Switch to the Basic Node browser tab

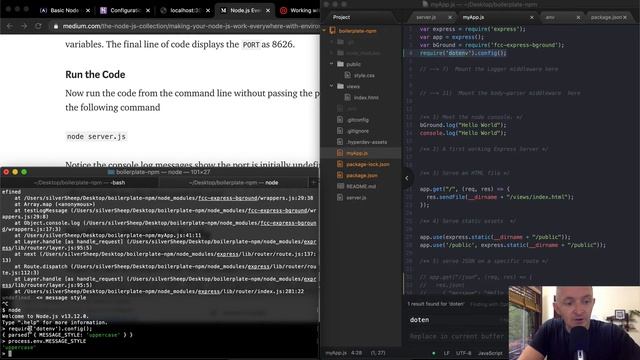click(64, 11)
